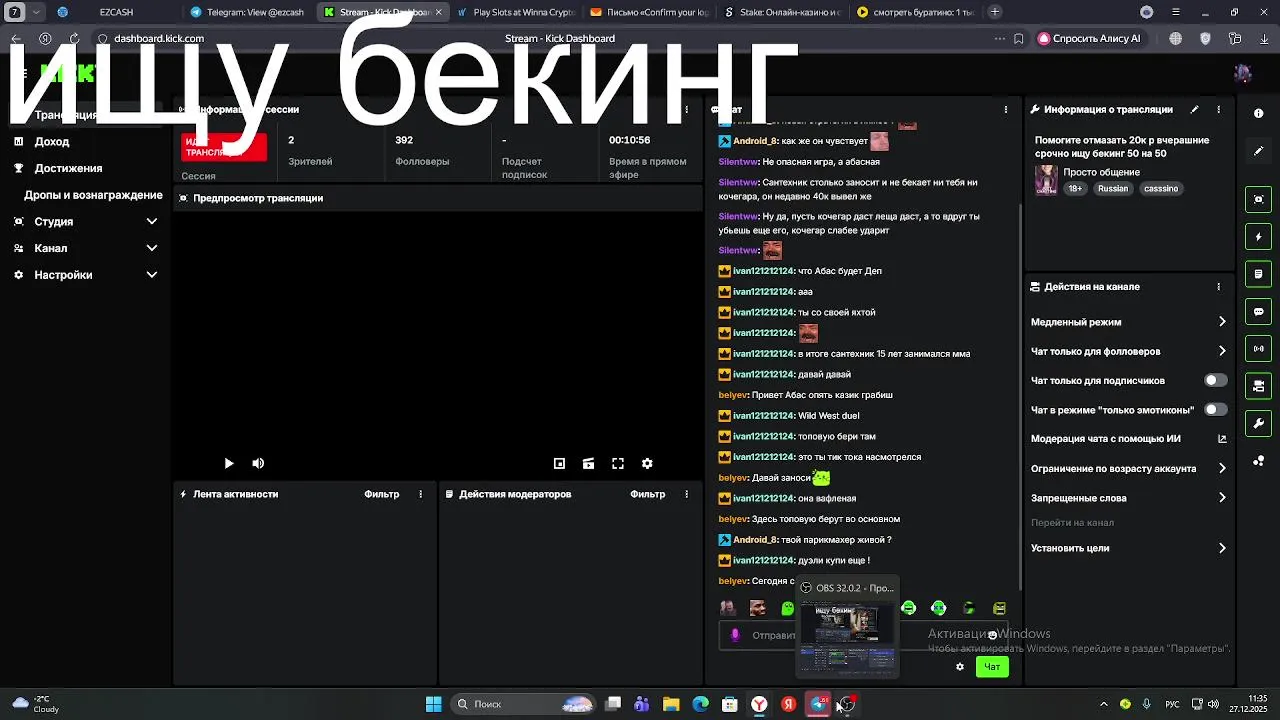Open Установить цели arrow
This screenshot has height=720, width=1280.
[x=1222, y=548]
